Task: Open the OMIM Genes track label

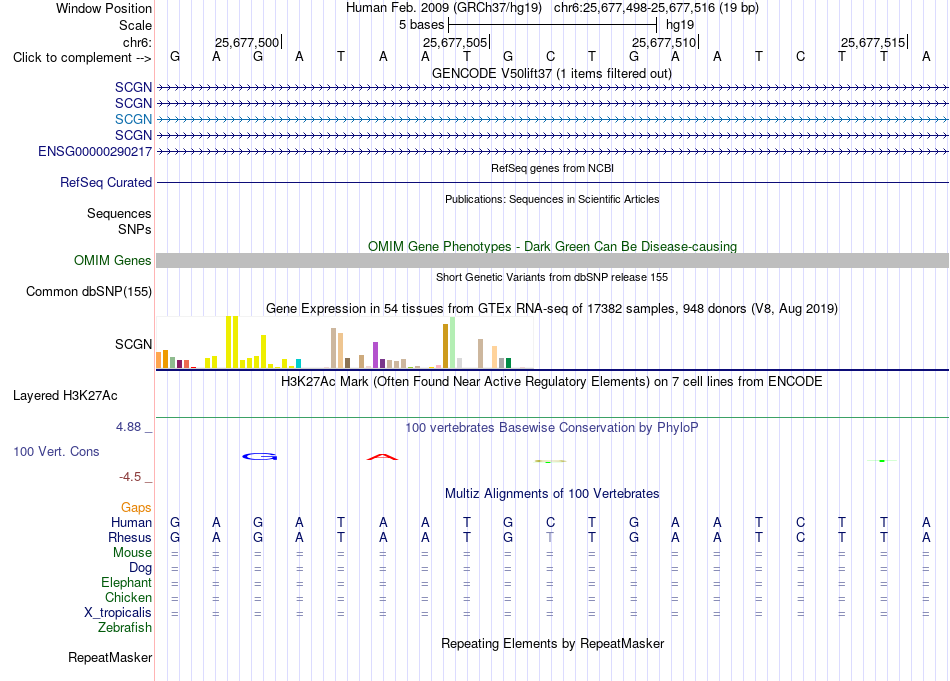Action: tap(112, 261)
